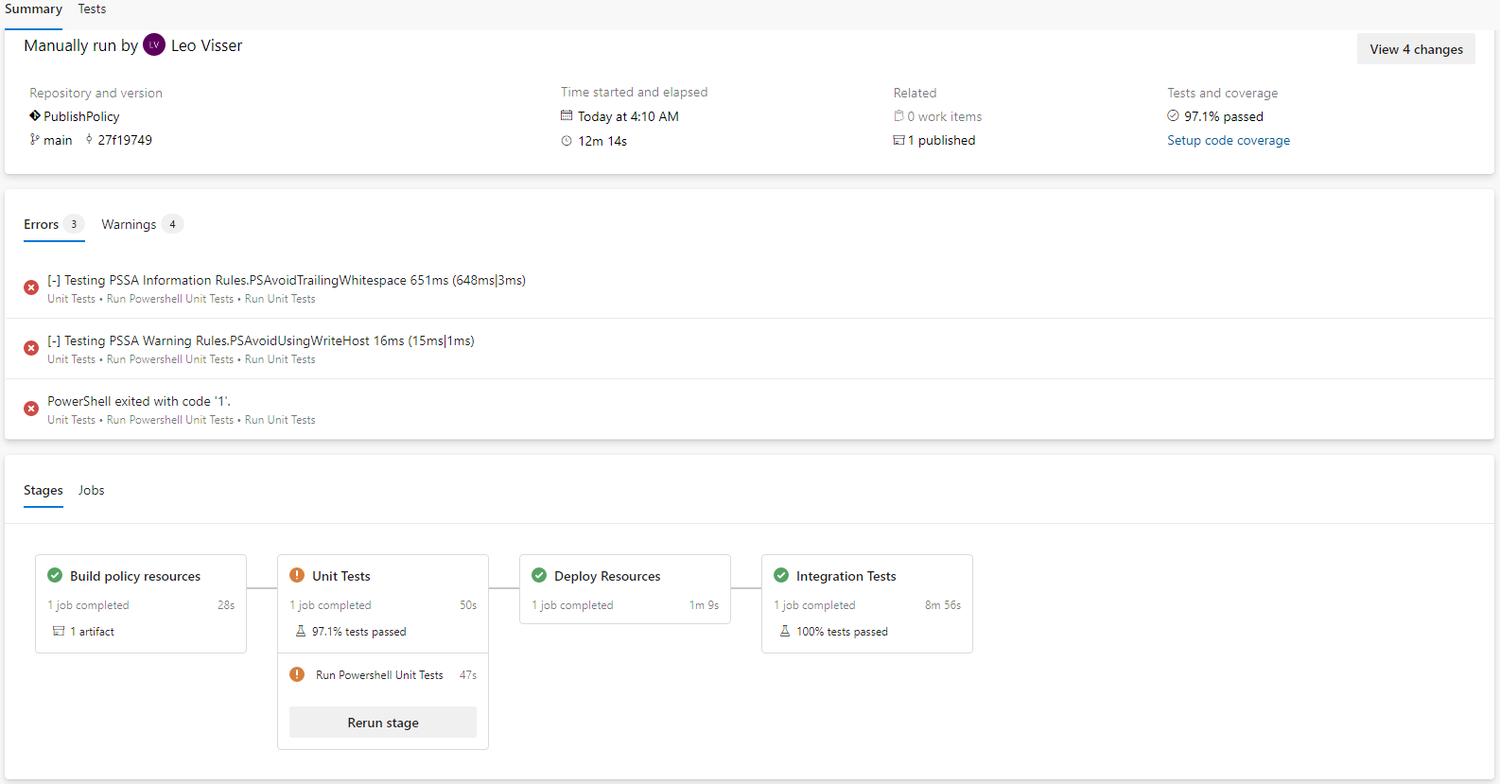
Task: Click the tests beaker icon under Unit Tests stage
Action: click(299, 631)
